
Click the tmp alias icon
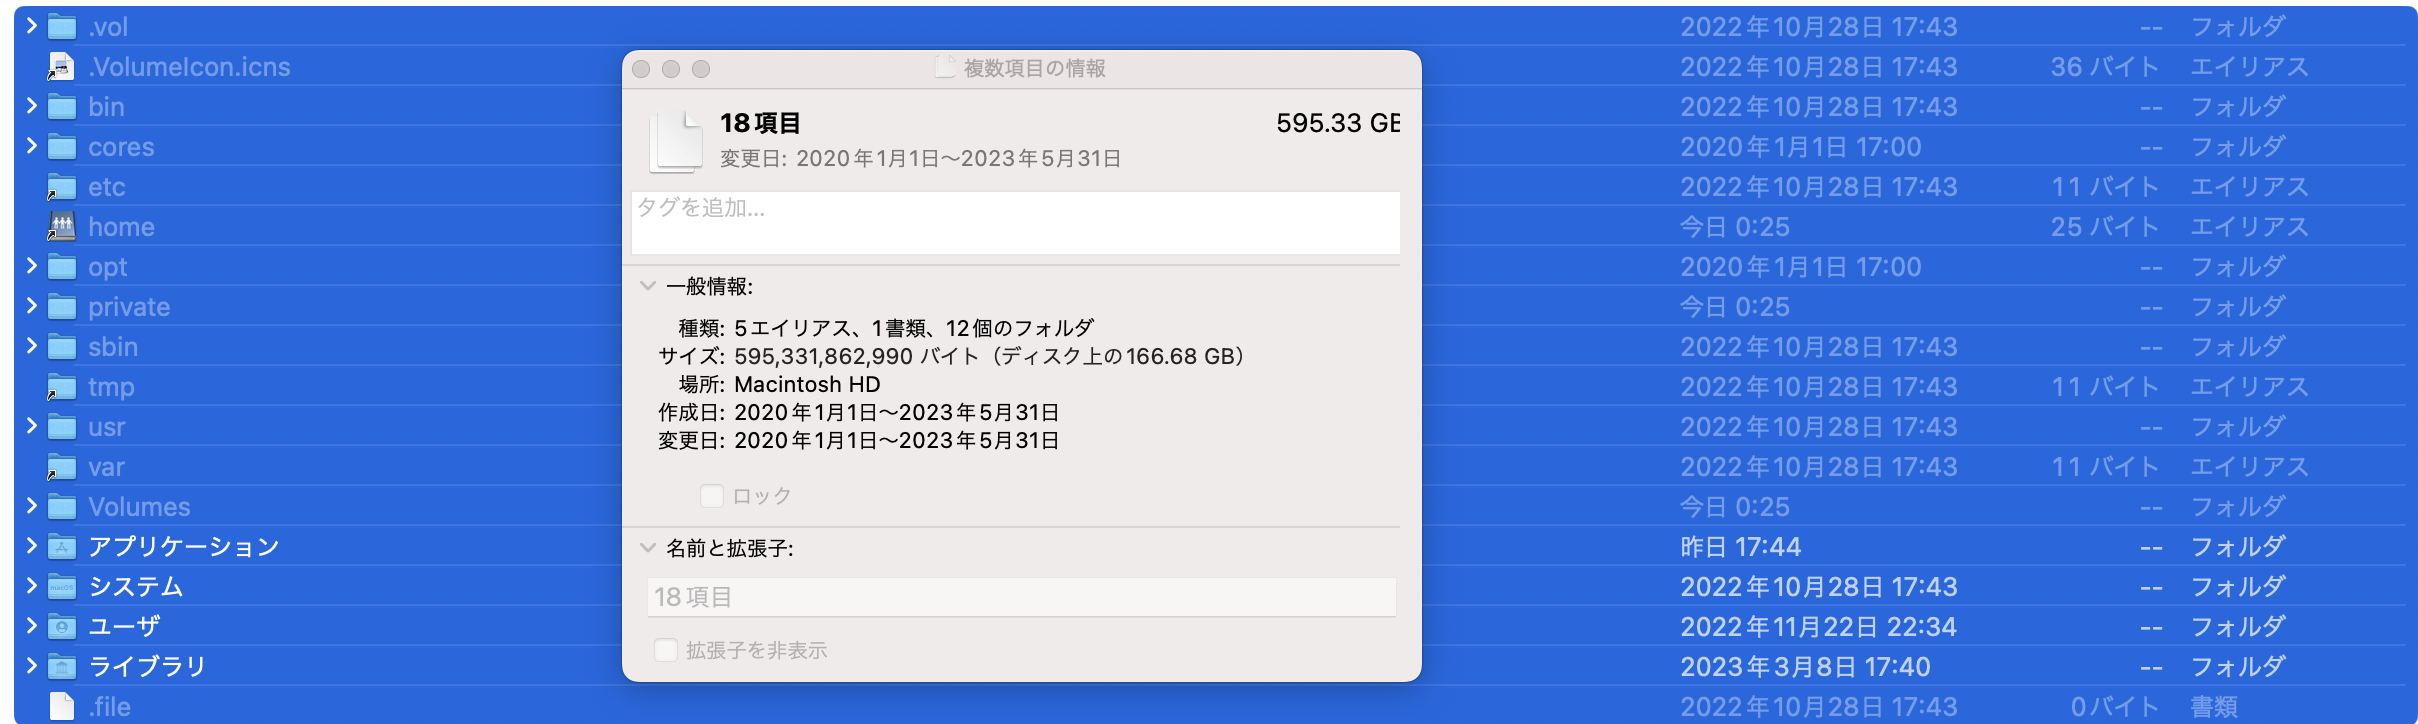[60, 386]
